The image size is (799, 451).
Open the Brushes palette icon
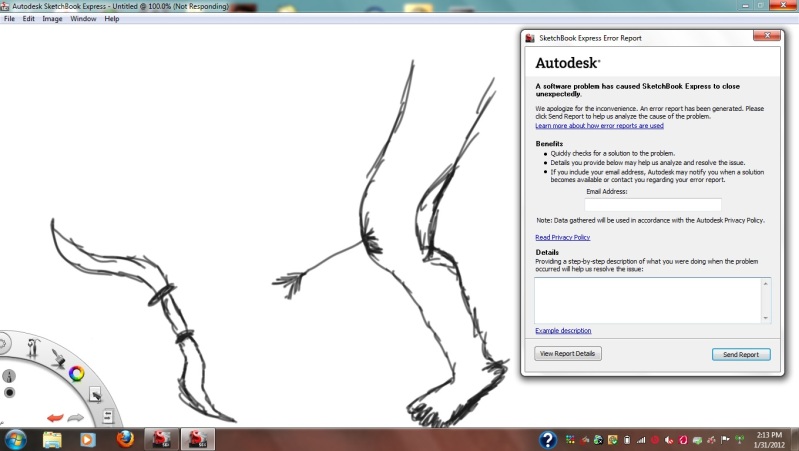pyautogui.click(x=57, y=358)
